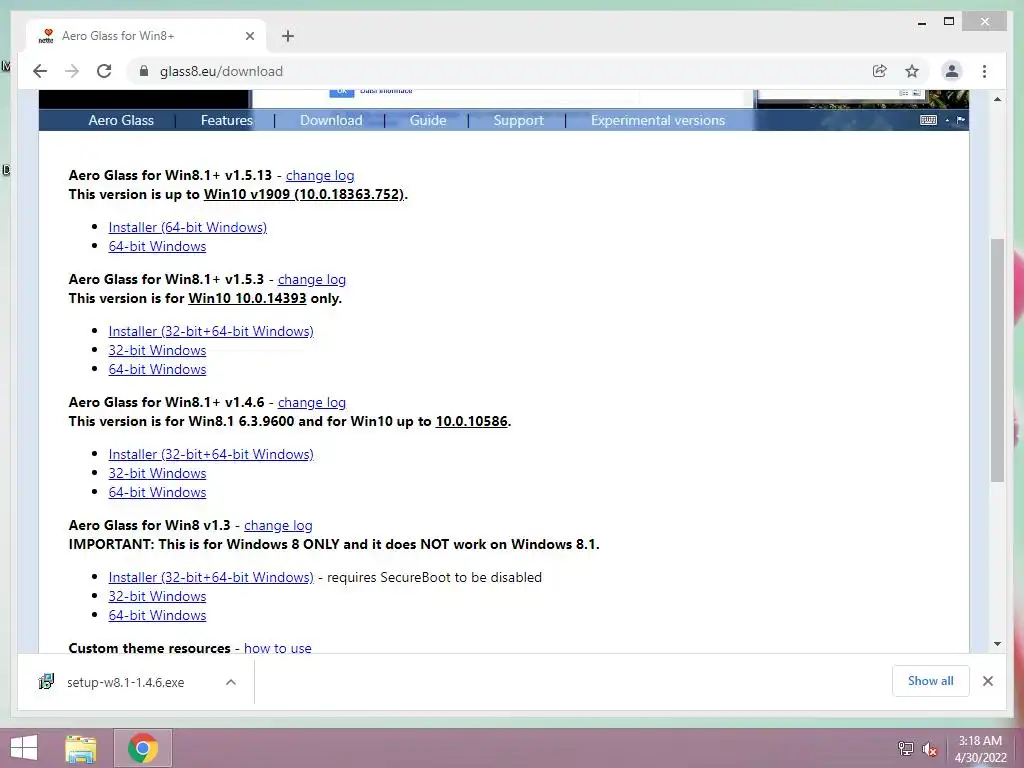Share this page via share icon
Viewport: 1024px width, 768px height.
880,71
